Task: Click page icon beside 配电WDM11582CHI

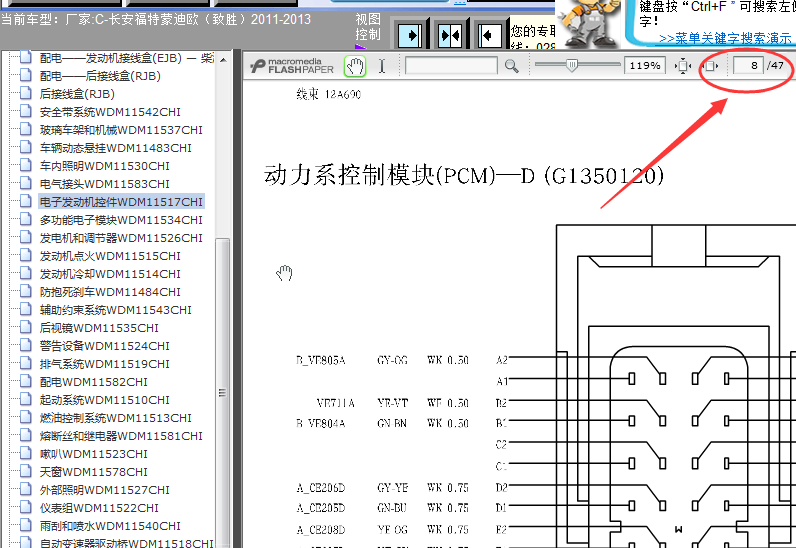Action: [25, 381]
